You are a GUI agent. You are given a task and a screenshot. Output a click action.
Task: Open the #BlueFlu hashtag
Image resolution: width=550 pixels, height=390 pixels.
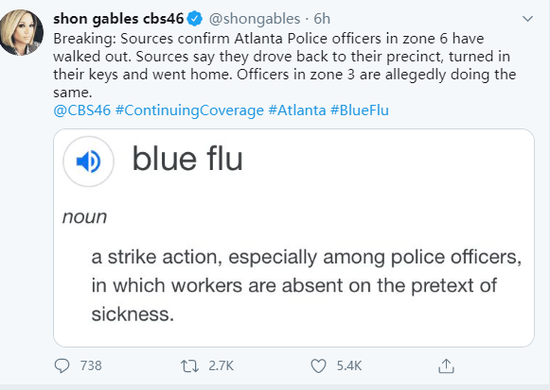360,110
